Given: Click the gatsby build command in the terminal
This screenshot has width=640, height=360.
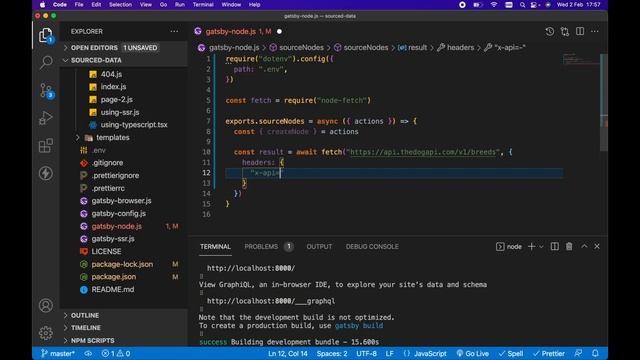Looking at the screenshot, I should pyautogui.click(x=359, y=326).
